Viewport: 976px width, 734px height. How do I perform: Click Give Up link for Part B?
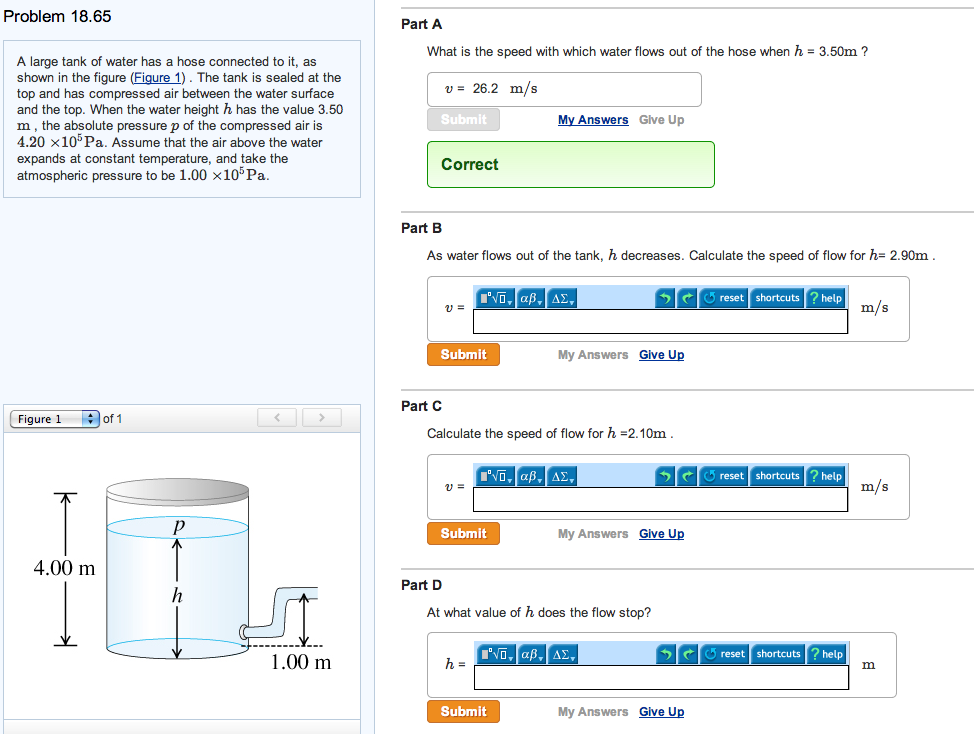tap(662, 355)
